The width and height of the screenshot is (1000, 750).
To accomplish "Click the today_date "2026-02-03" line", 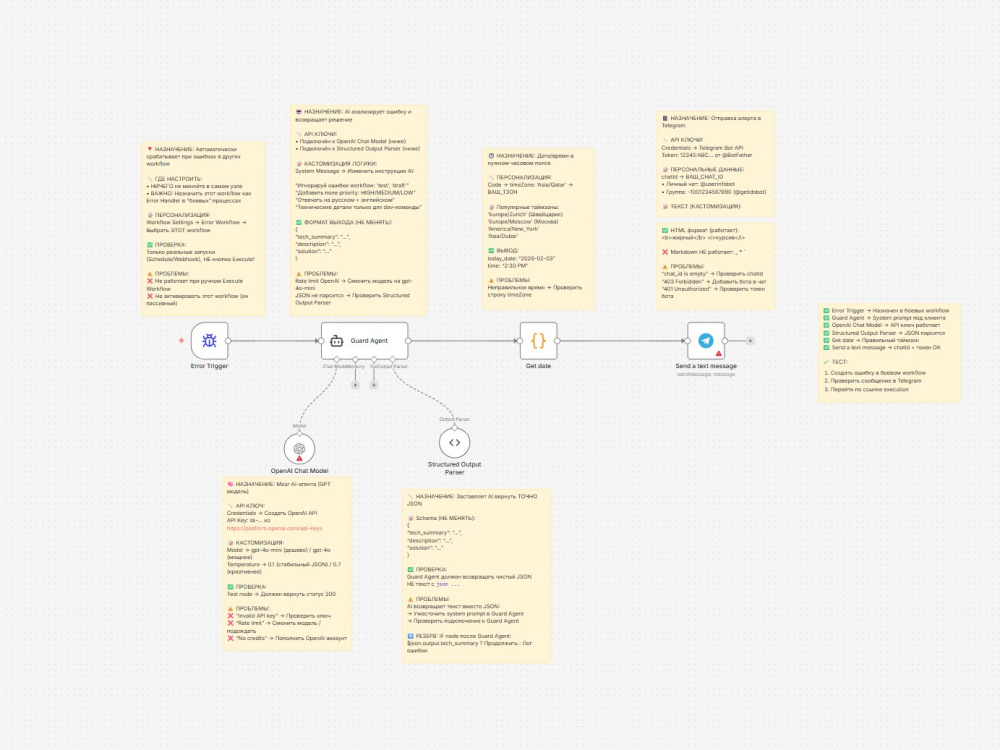I will click(x=522, y=258).
